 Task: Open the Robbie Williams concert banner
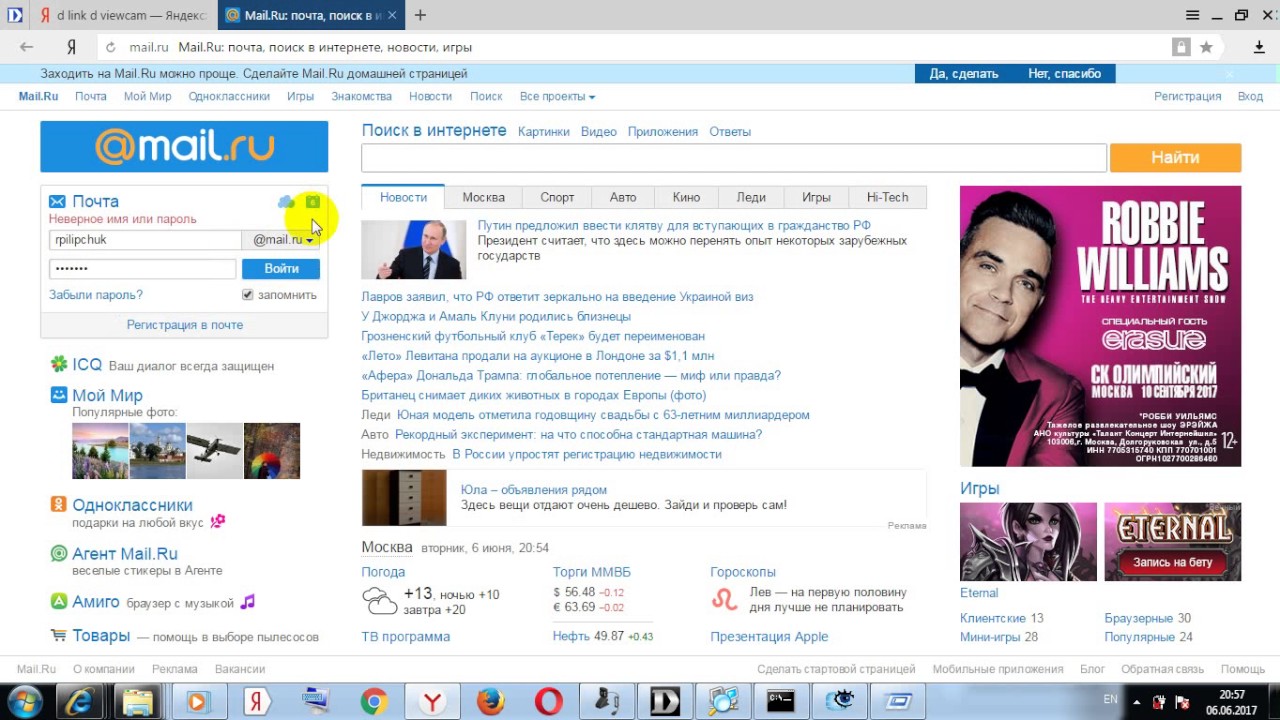coord(1100,326)
